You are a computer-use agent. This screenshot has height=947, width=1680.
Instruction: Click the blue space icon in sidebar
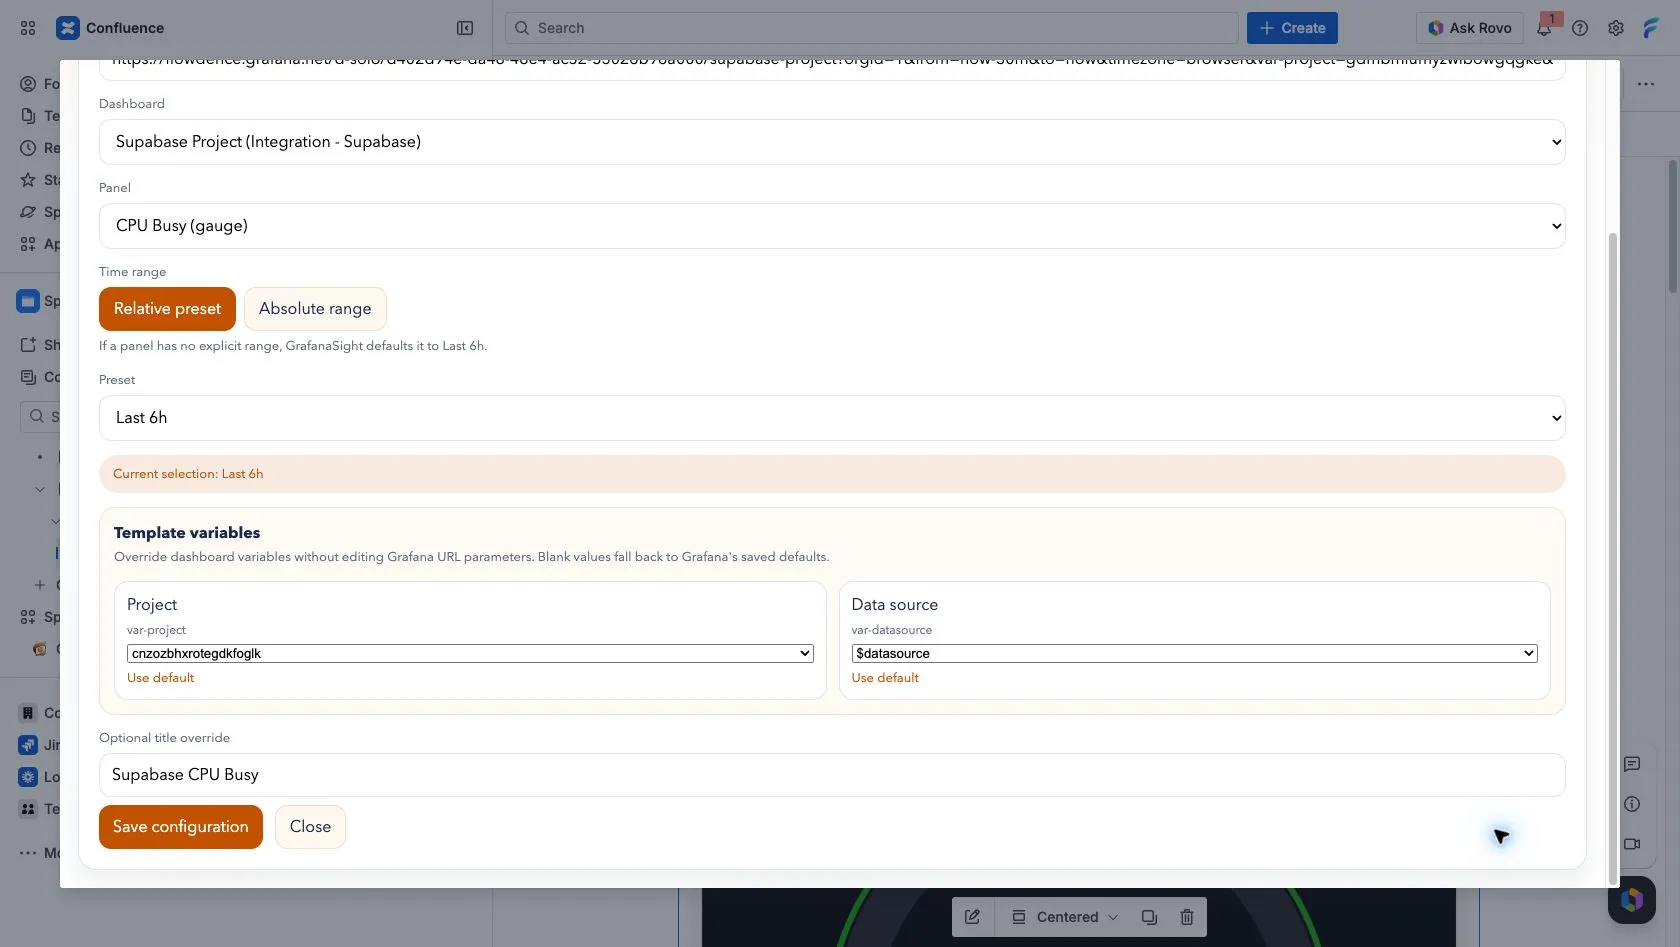[x=28, y=301]
